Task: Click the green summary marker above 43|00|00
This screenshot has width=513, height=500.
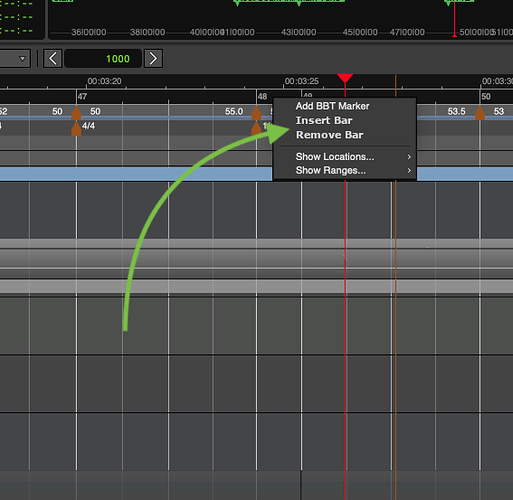Action: 299,3
